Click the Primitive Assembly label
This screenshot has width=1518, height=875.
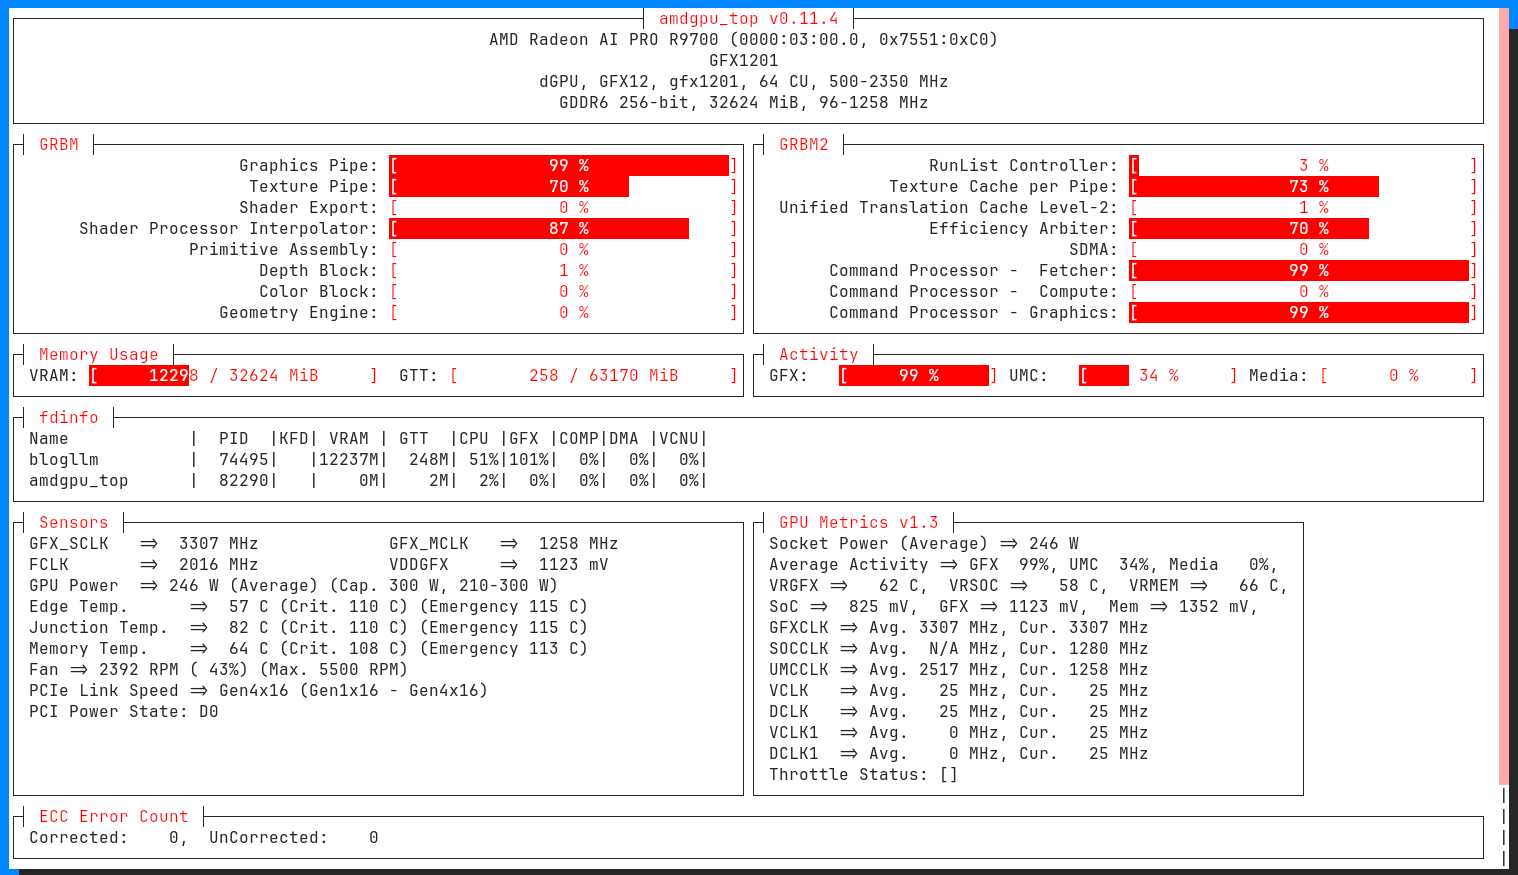coord(283,249)
